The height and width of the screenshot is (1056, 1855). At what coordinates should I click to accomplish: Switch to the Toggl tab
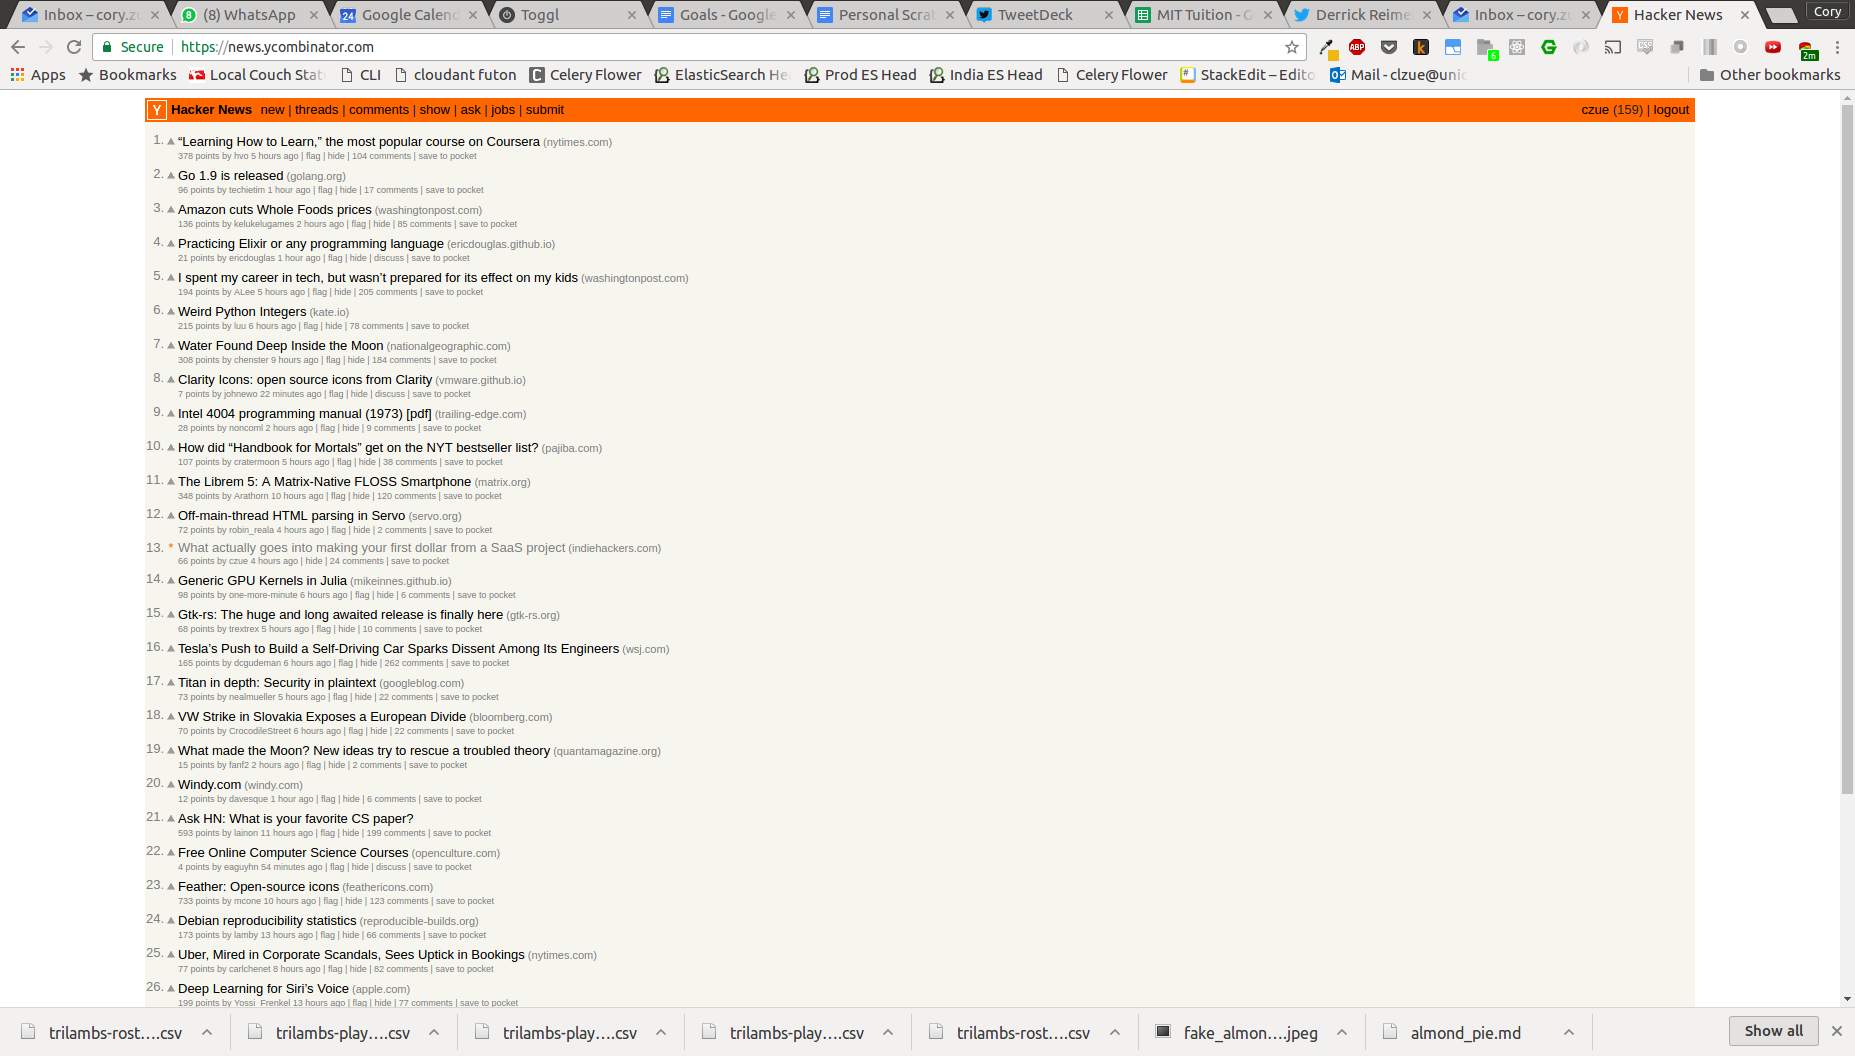(568, 15)
